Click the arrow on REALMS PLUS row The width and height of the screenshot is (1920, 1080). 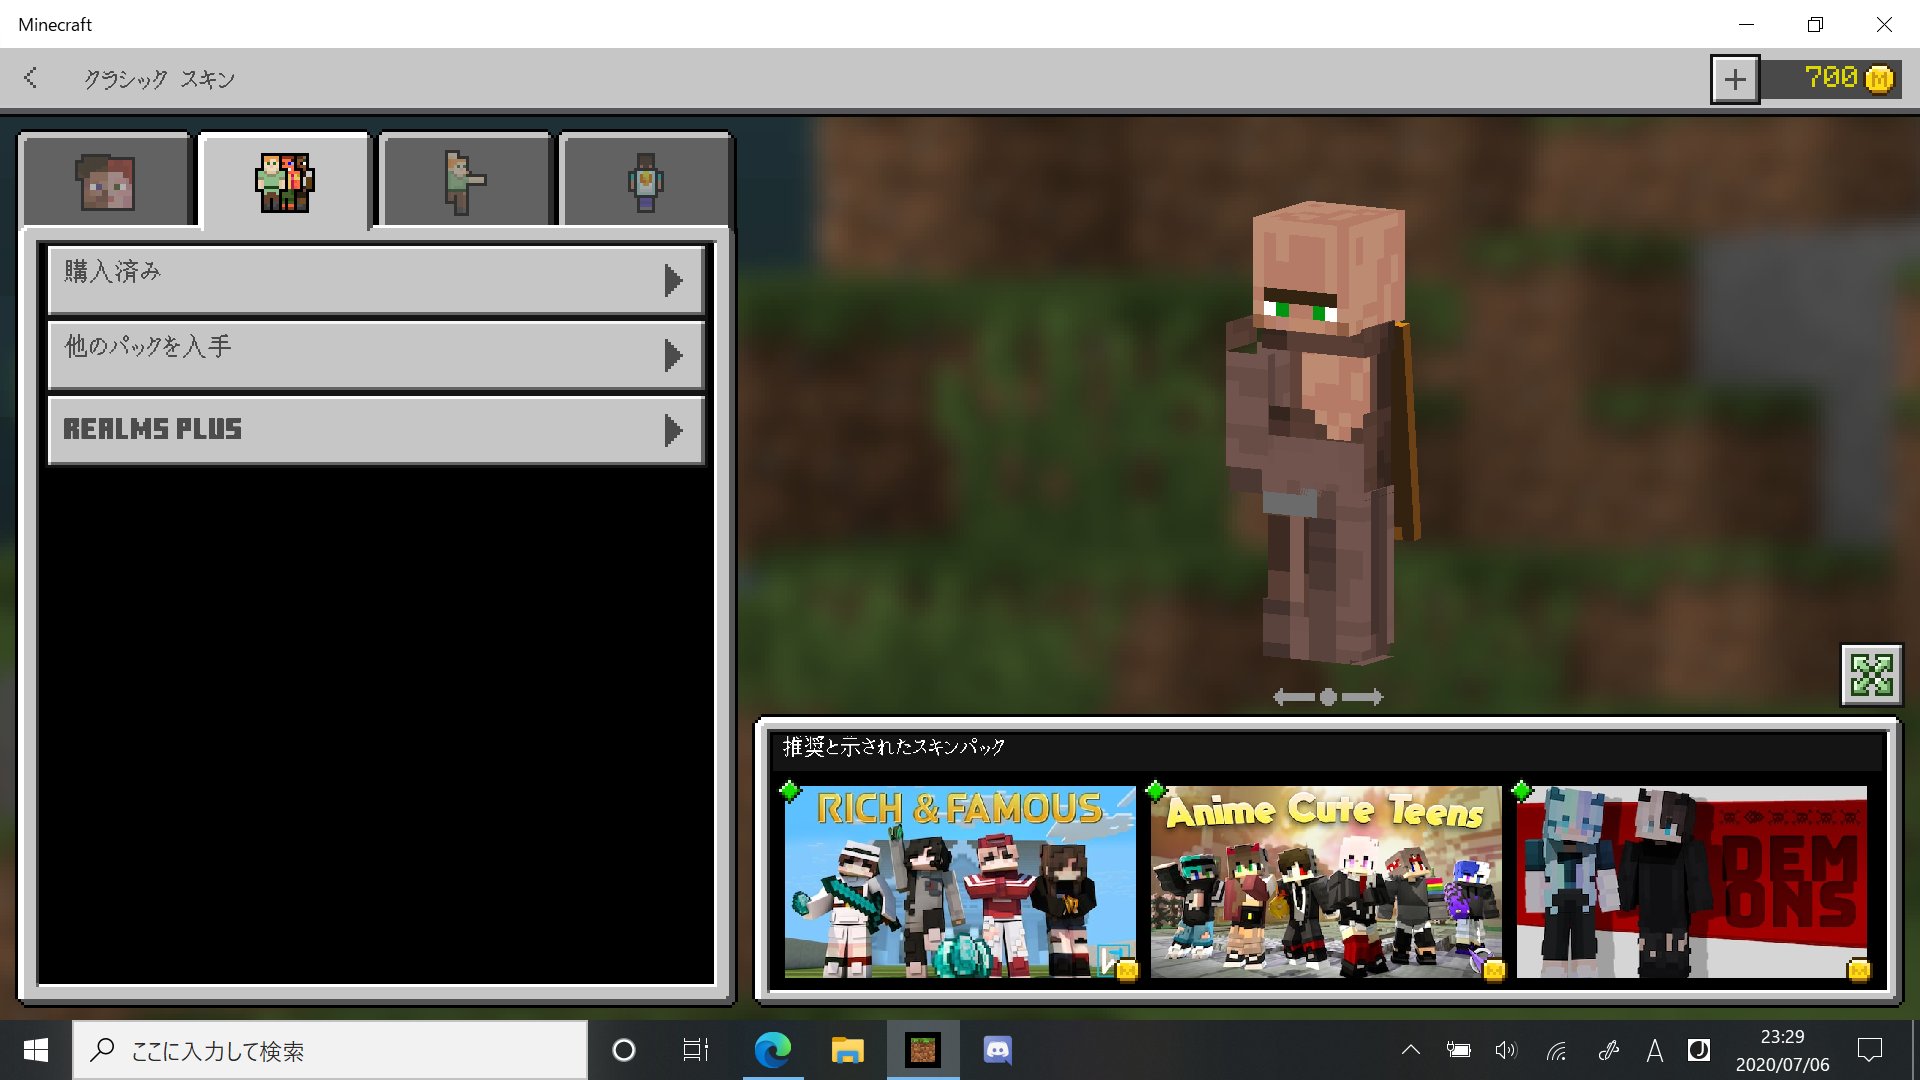coord(674,430)
